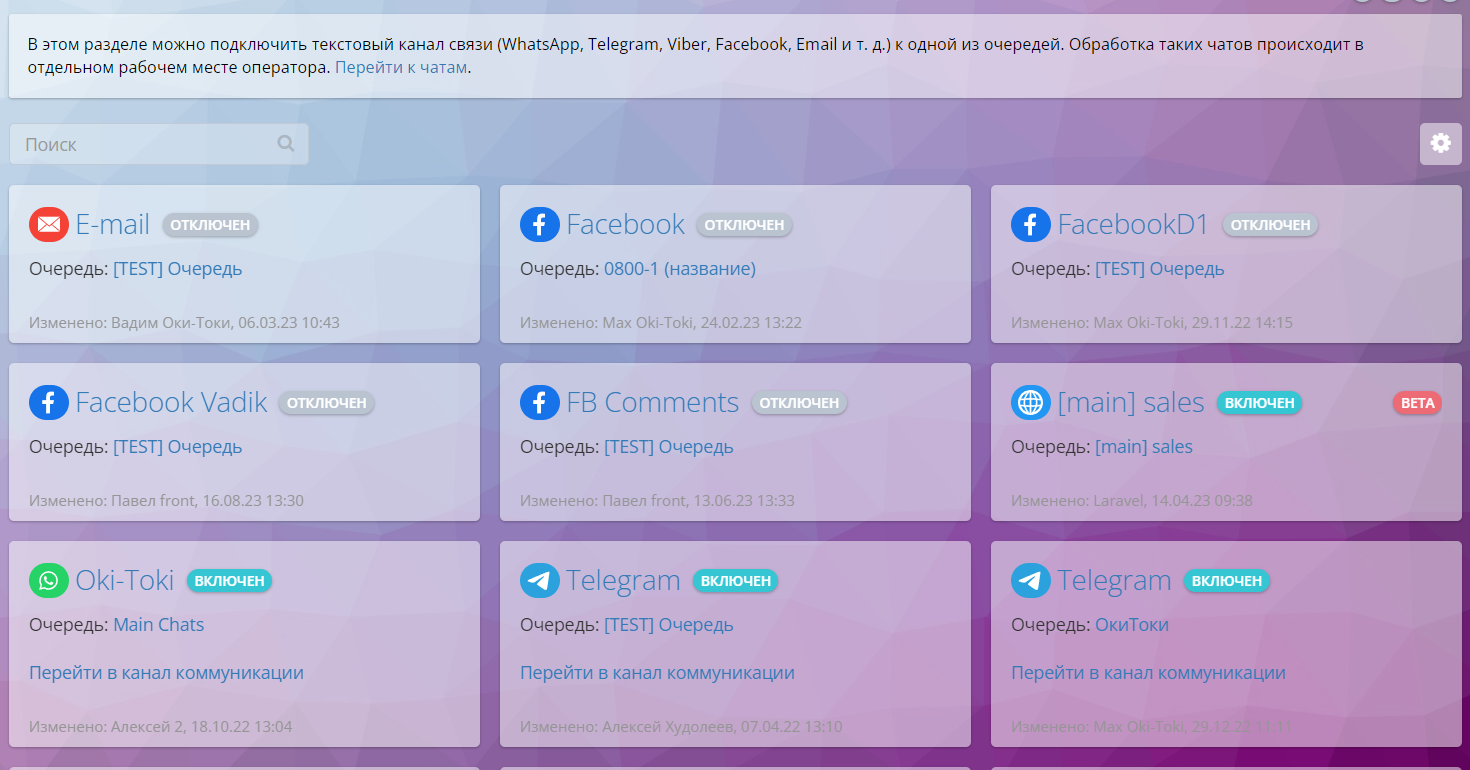Click ВКЛЮЧЕН badge on Telegram ОкиТоки card
Viewport: 1470px width, 770px height.
coord(1226,581)
